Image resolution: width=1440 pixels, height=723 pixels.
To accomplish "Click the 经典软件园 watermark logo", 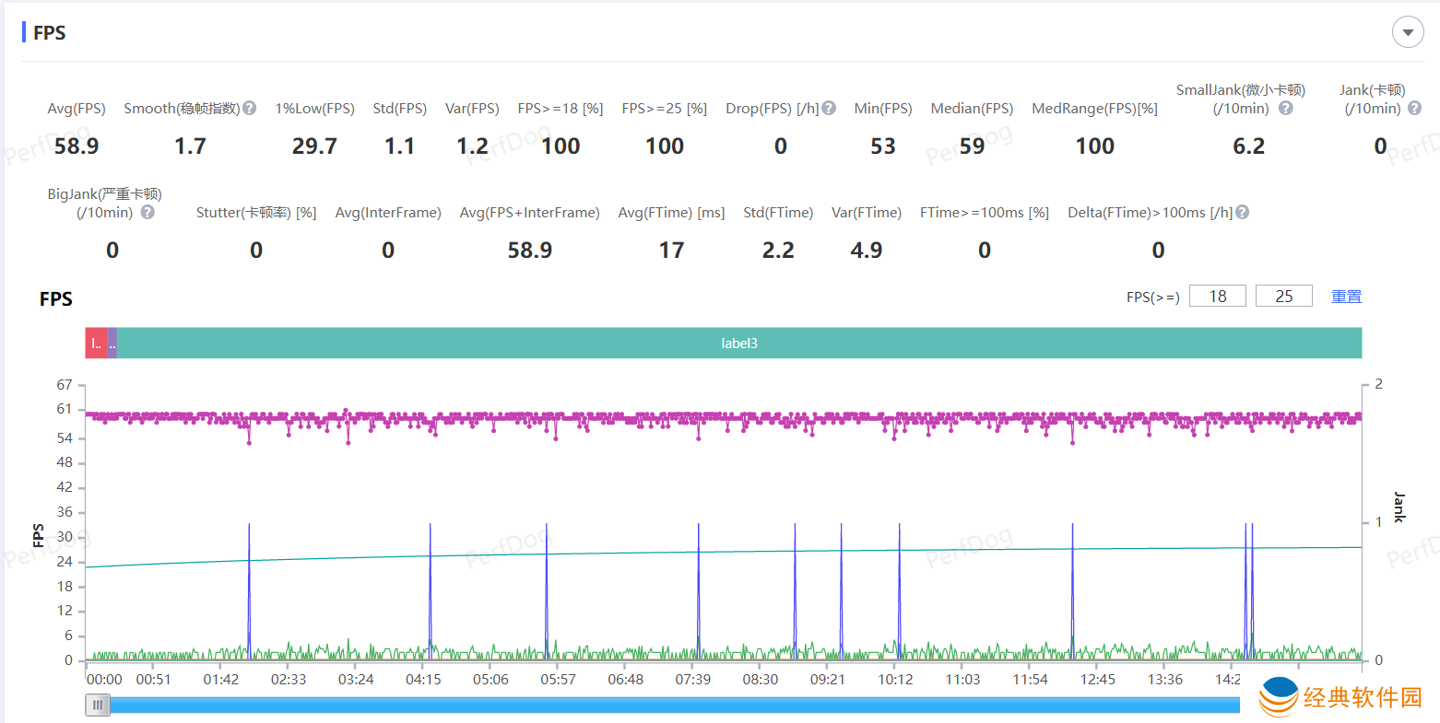I will coord(1340,697).
